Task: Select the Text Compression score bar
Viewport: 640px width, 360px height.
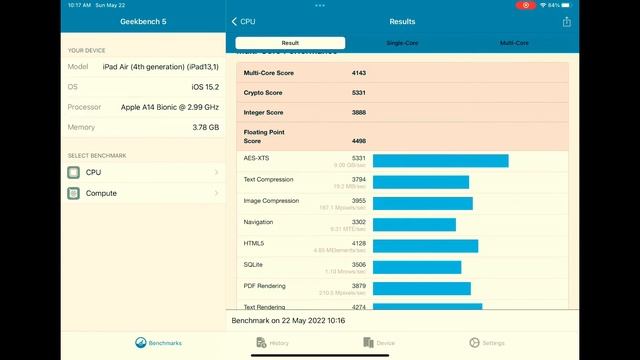Action: [x=421, y=182]
